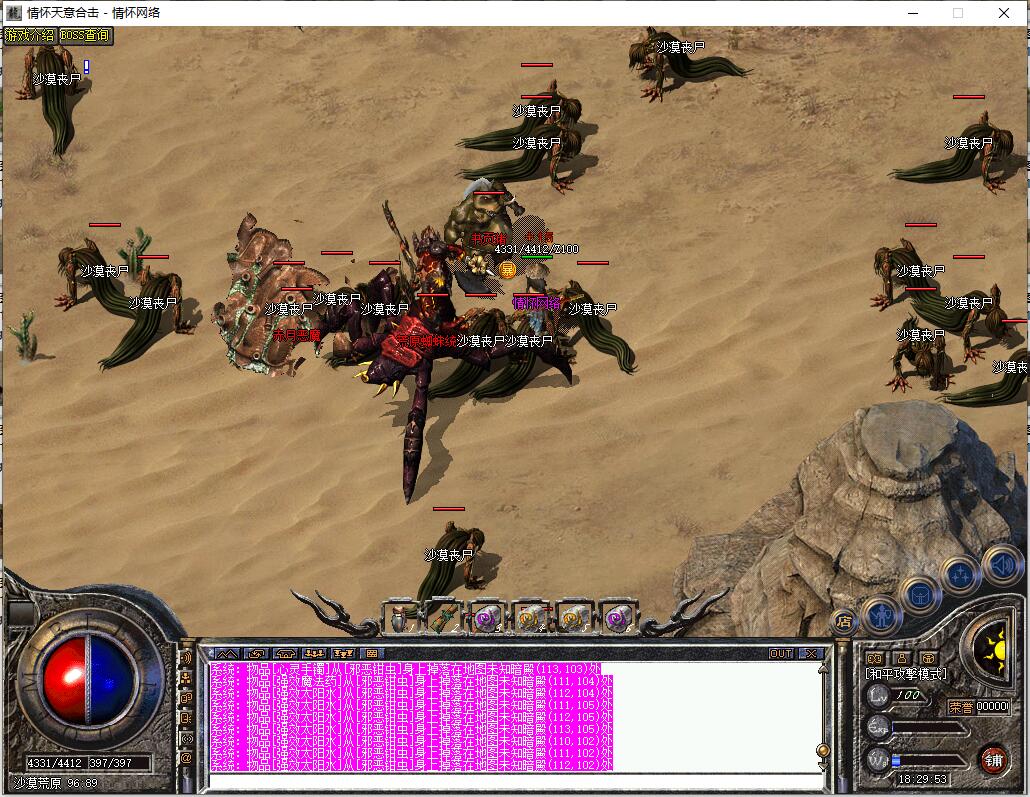Viewport: 1030px width, 797px height.
Task: Click the fifth chat toolbar button
Action: tap(344, 654)
